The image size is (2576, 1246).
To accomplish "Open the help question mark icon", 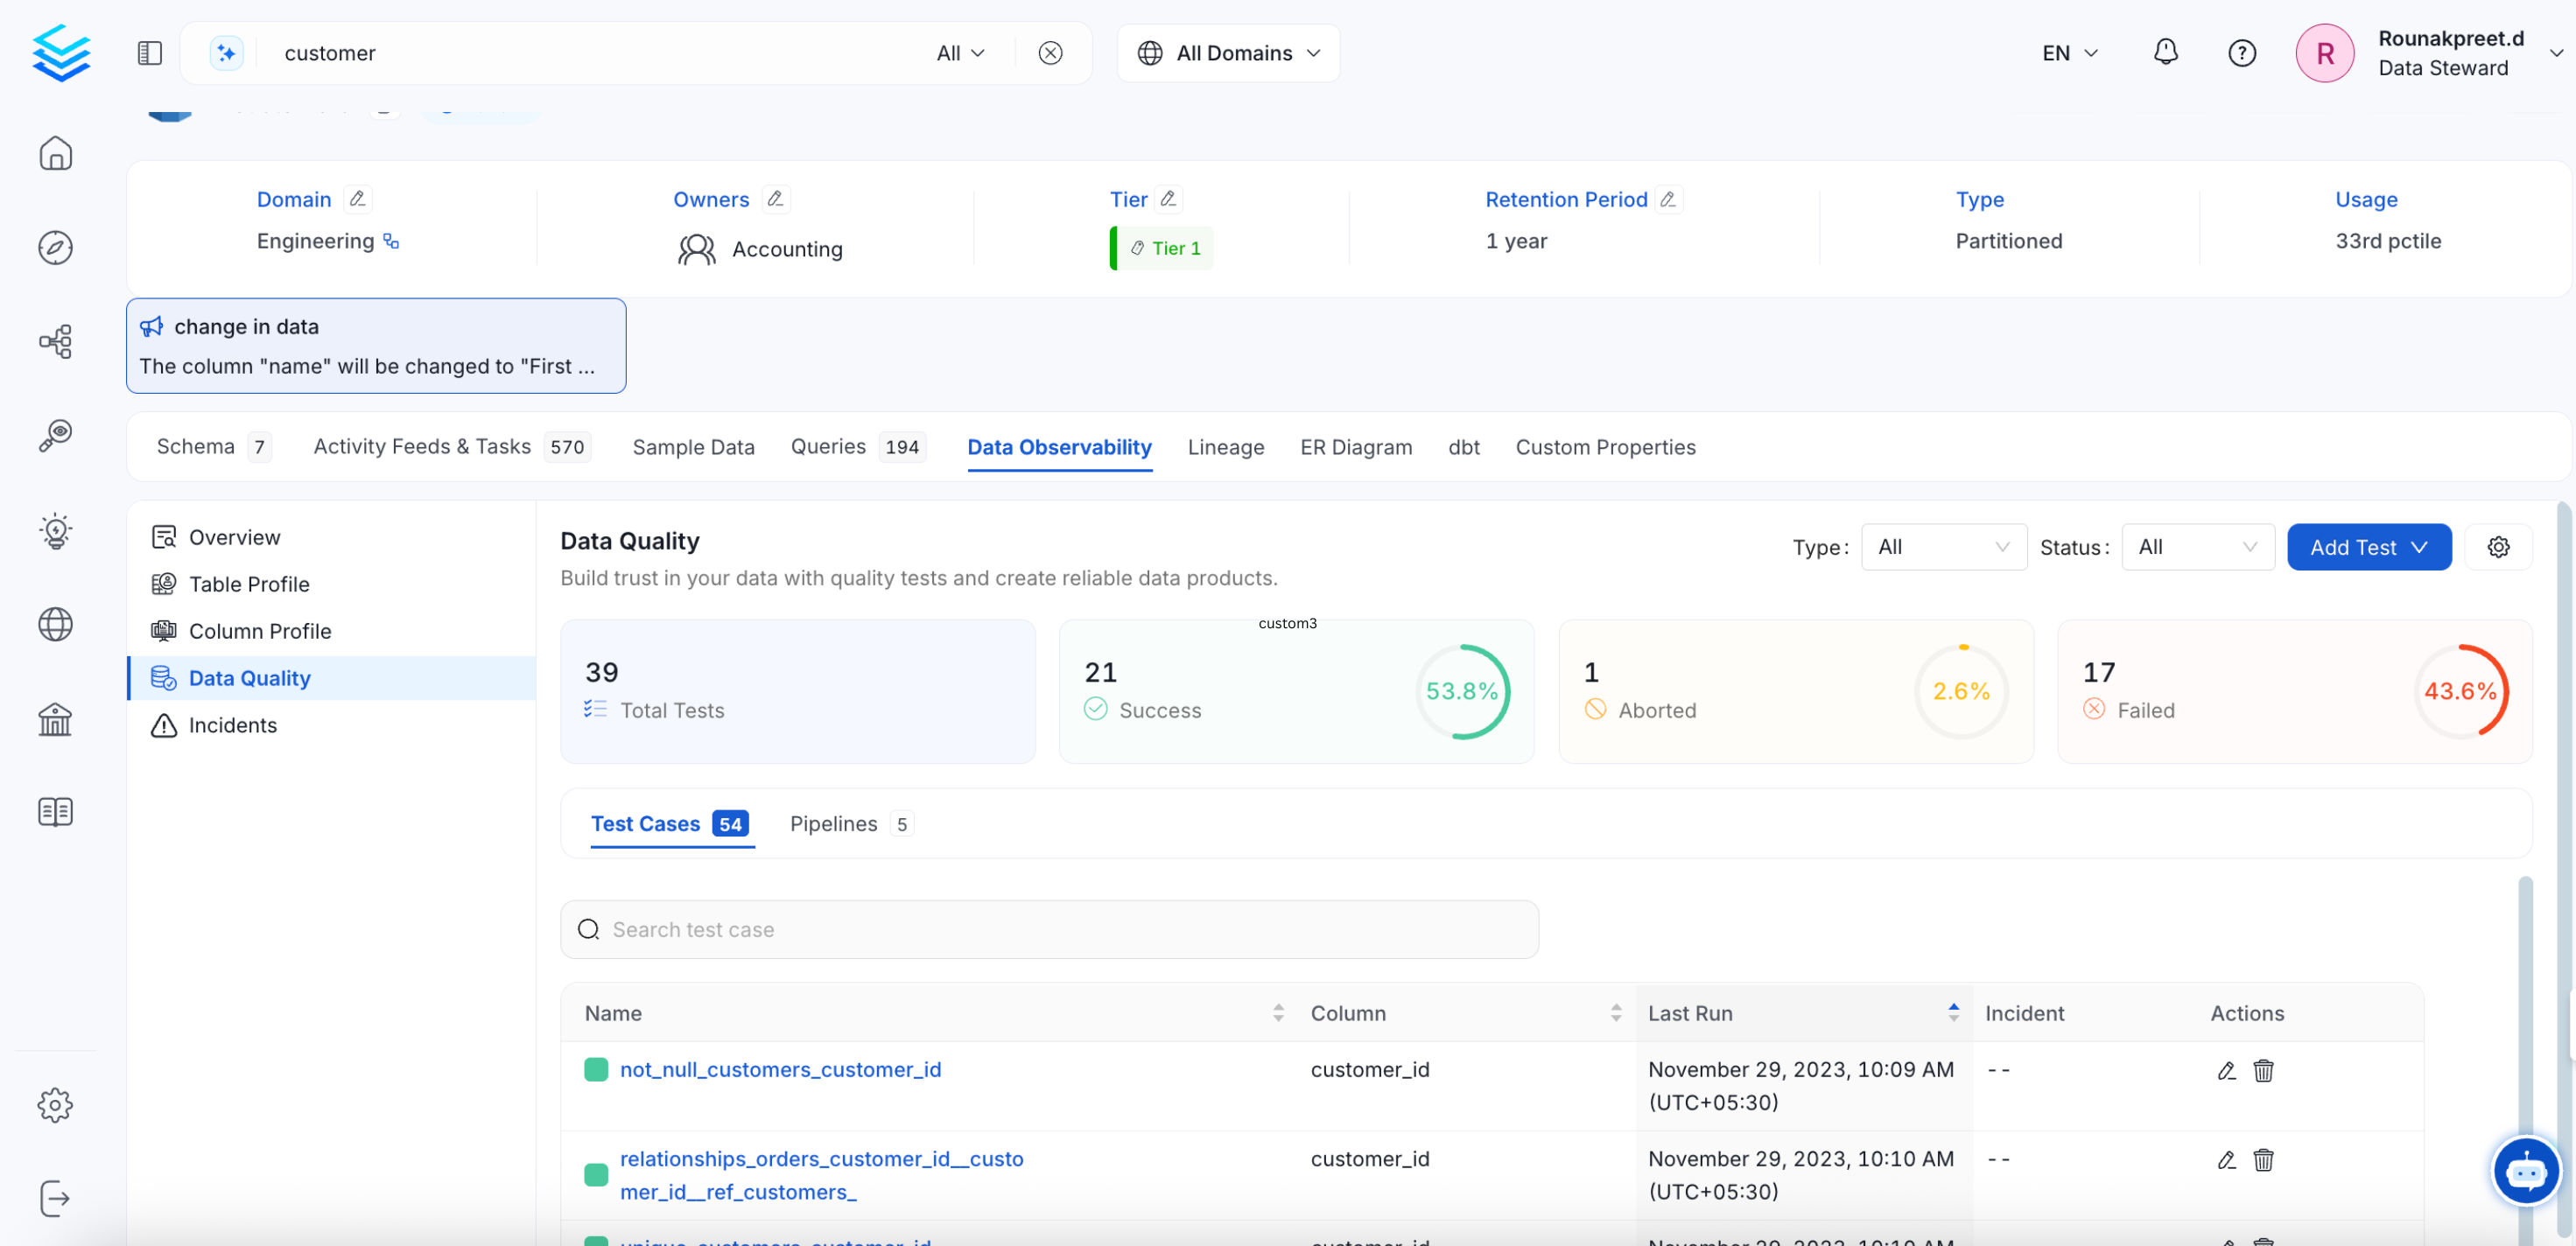I will click(2241, 52).
